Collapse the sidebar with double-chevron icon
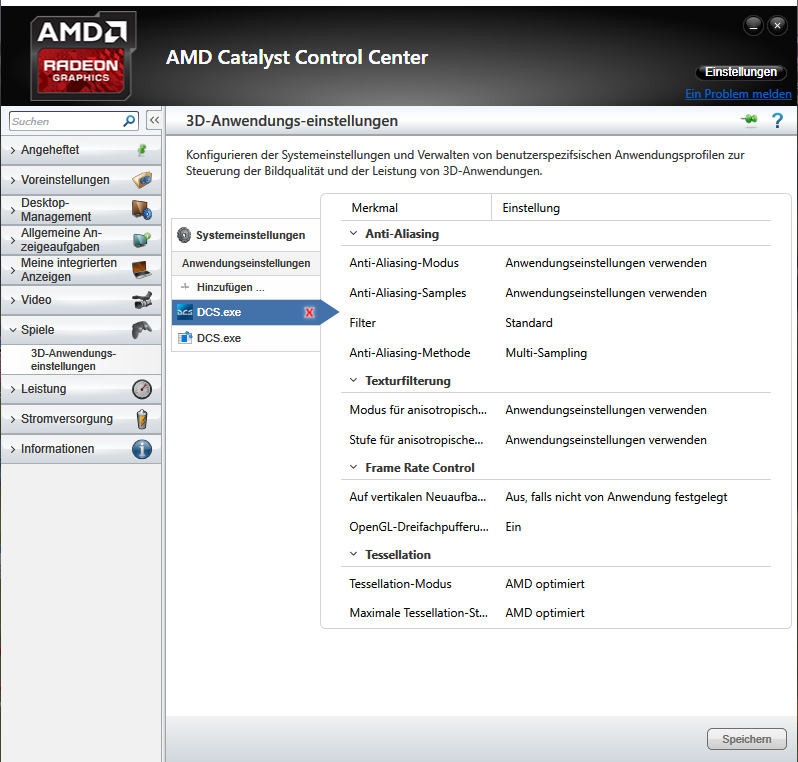Screen dimensions: 798x762 point(154,121)
